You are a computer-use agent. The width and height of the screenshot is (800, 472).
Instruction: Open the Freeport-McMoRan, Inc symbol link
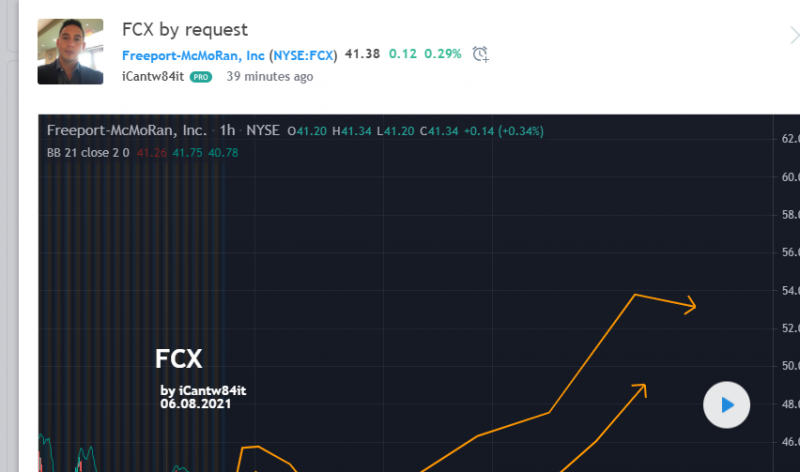click(x=193, y=56)
